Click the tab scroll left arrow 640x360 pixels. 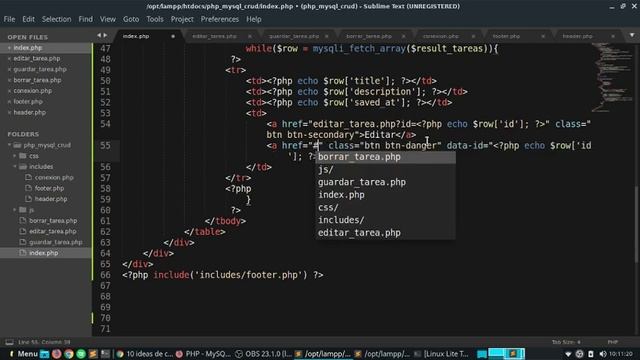(99, 36)
